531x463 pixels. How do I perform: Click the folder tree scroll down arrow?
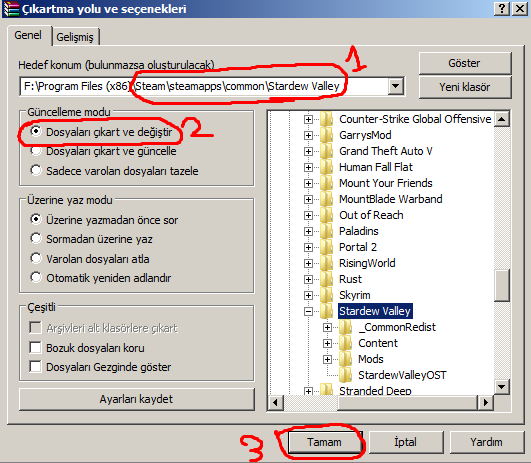[x=502, y=386]
